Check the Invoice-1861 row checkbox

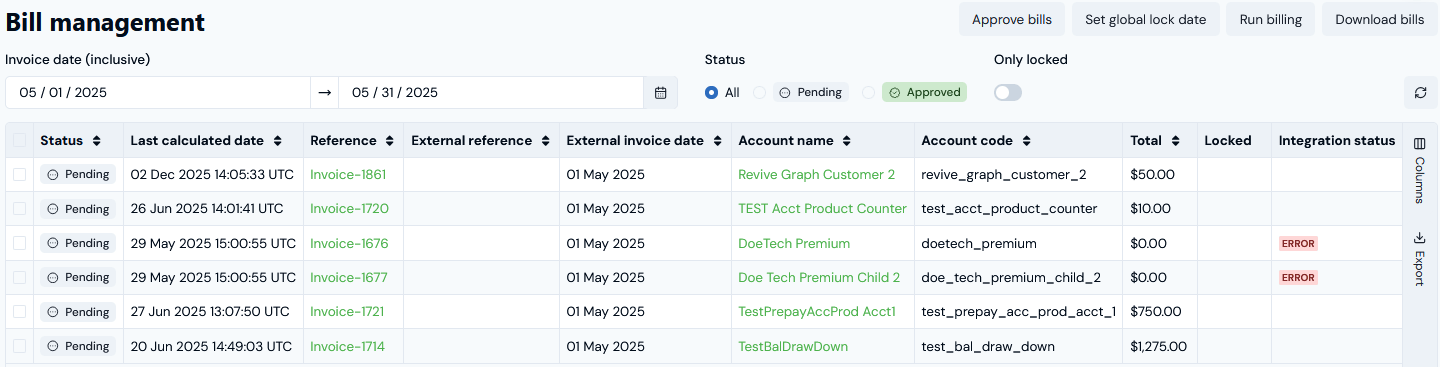pos(20,175)
